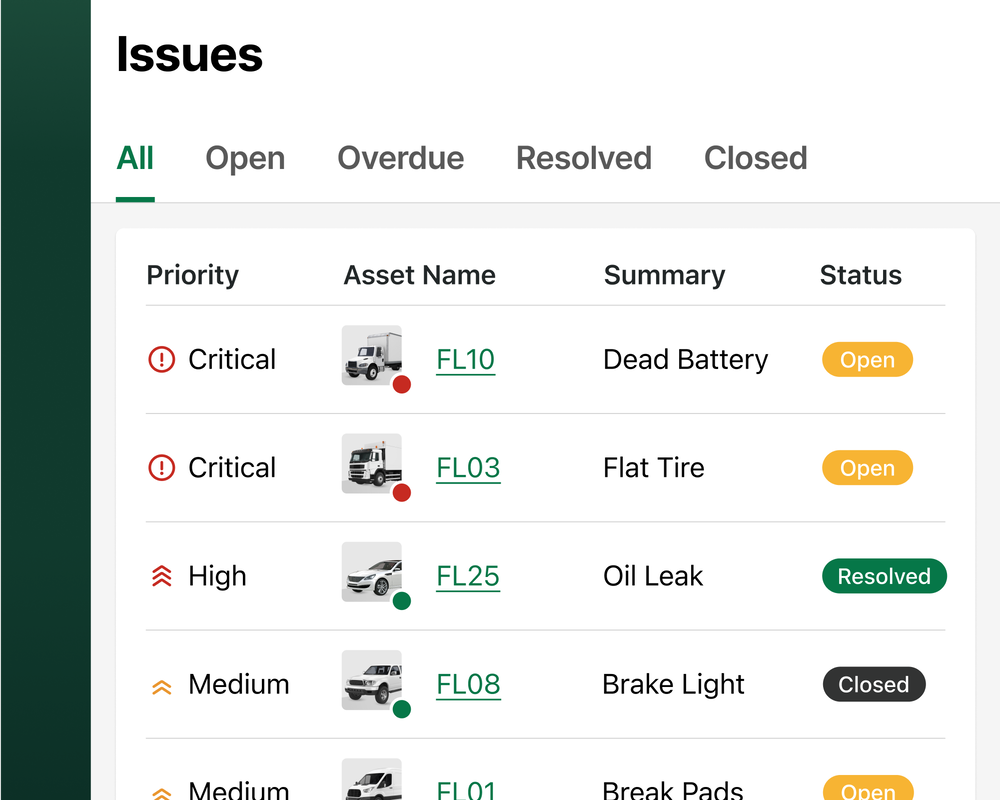Open the FL08 pickup thumbnail

[x=372, y=680]
